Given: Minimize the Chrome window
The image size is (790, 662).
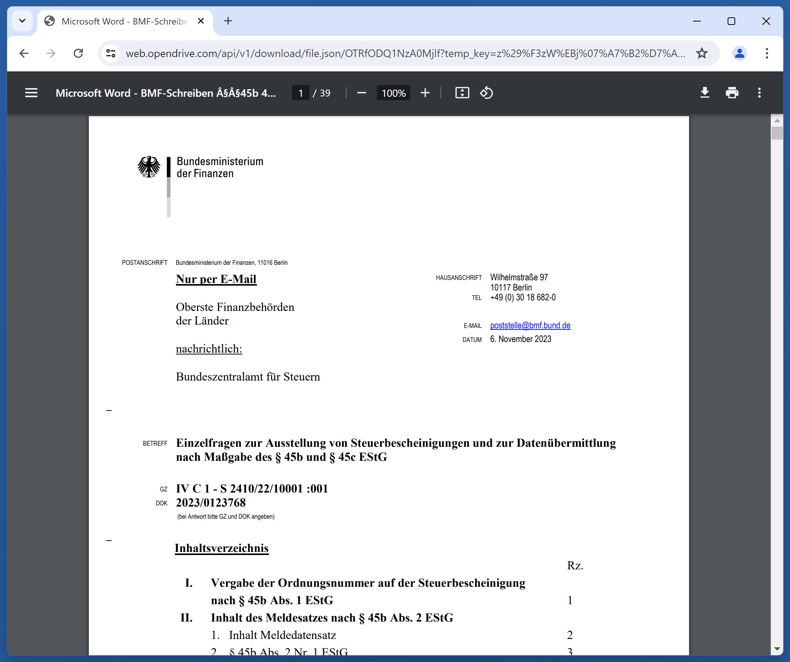Looking at the screenshot, I should [697, 21].
